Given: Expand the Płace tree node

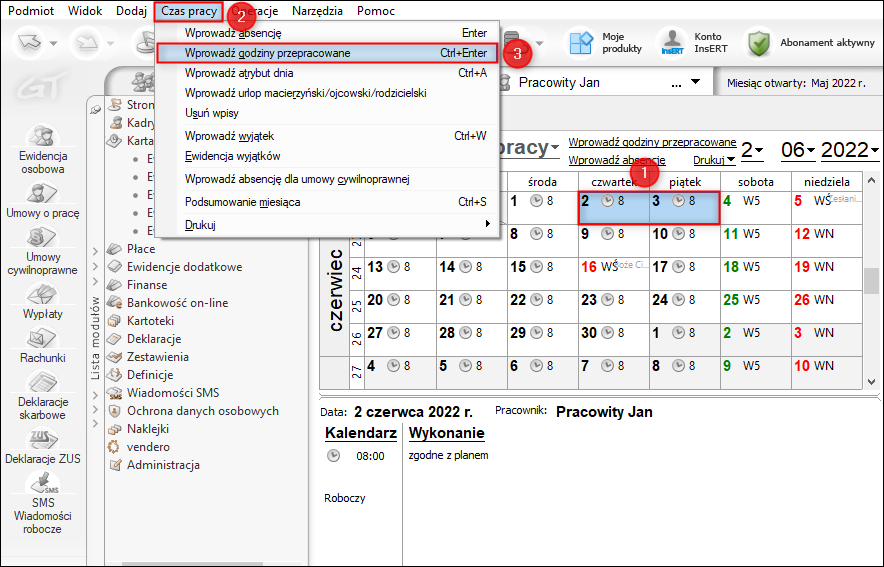Looking at the screenshot, I should (x=95, y=251).
